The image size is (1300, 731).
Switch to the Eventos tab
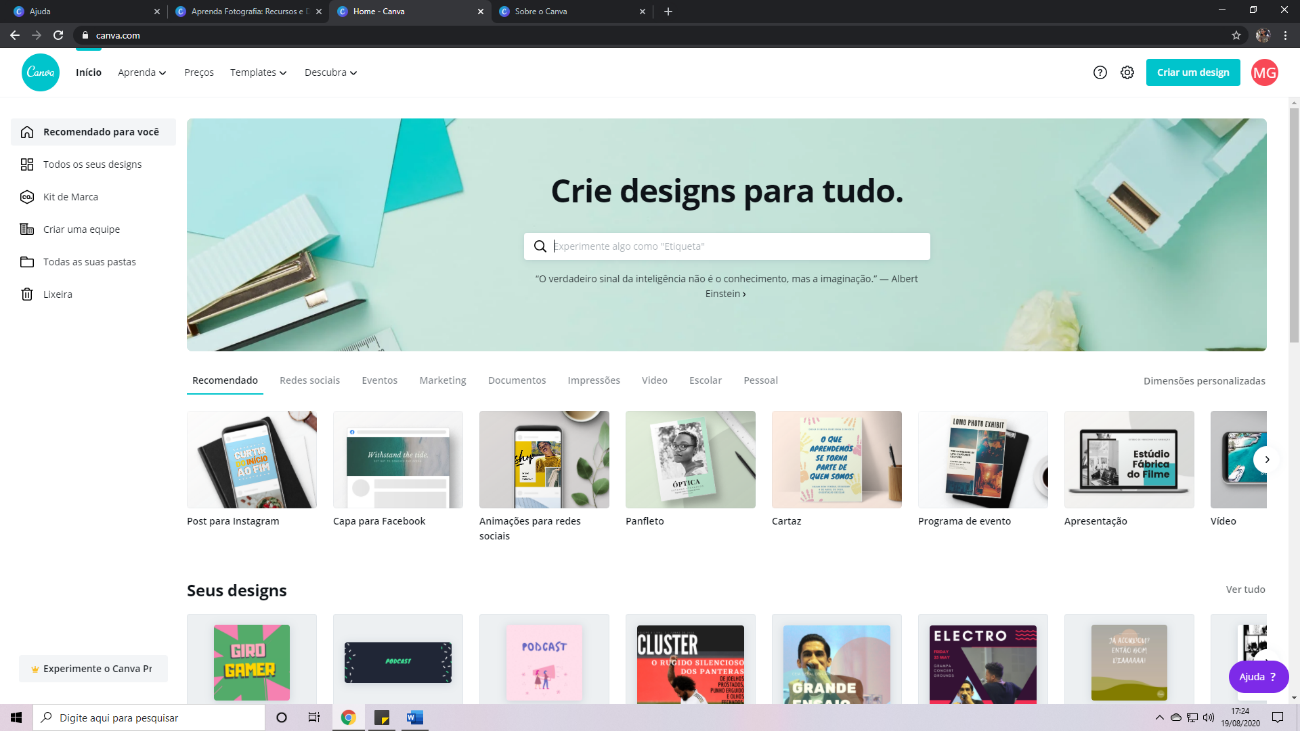coord(380,380)
